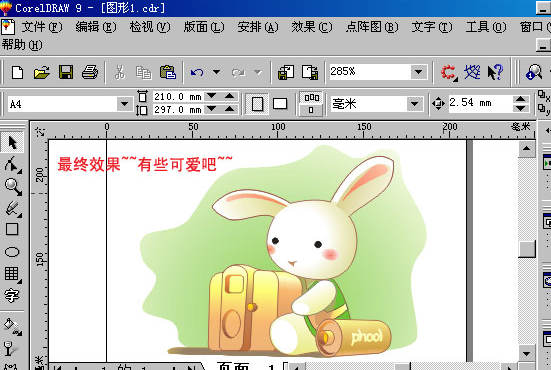The width and height of the screenshot is (551, 370).
Task: Apply layout to current page only
Action: pos(311,110)
